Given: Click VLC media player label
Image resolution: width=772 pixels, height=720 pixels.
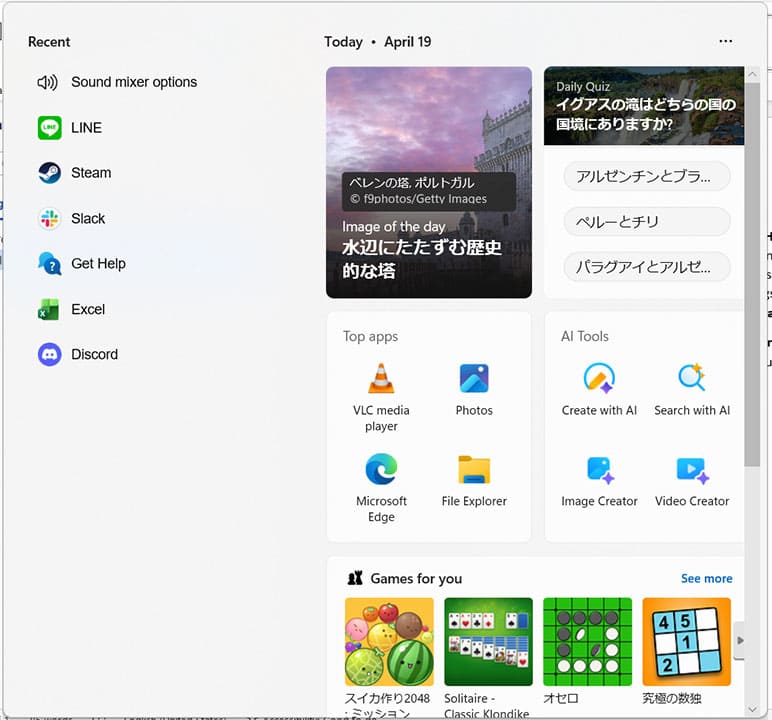Looking at the screenshot, I should tap(381, 418).
